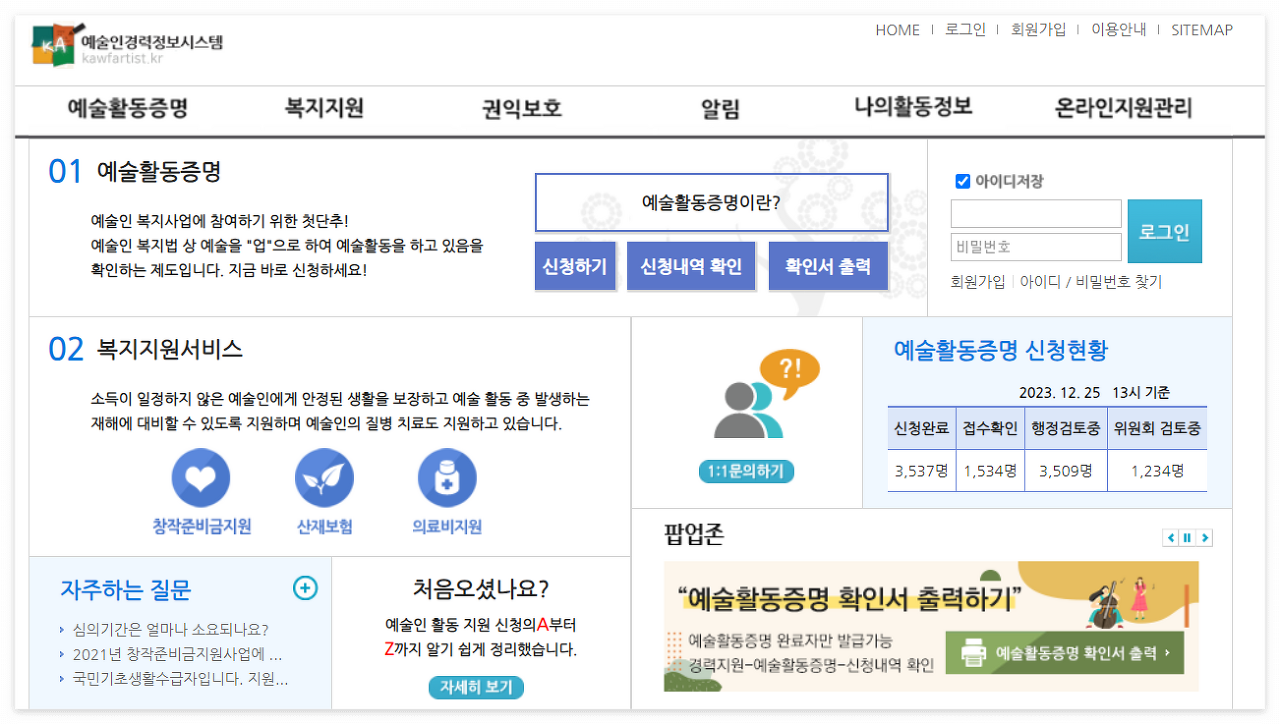Open FAQ 2021년 창작준비금지원사업에 ...
The width and height of the screenshot is (1280, 724).
point(177,655)
